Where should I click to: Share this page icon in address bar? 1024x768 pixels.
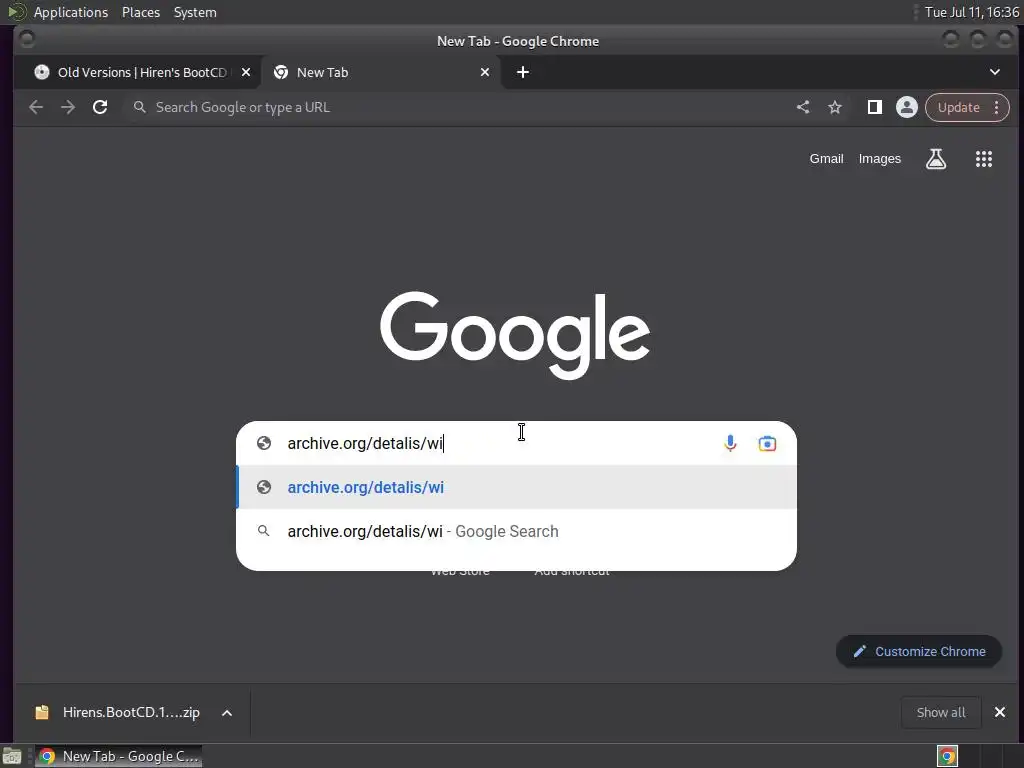(x=803, y=107)
